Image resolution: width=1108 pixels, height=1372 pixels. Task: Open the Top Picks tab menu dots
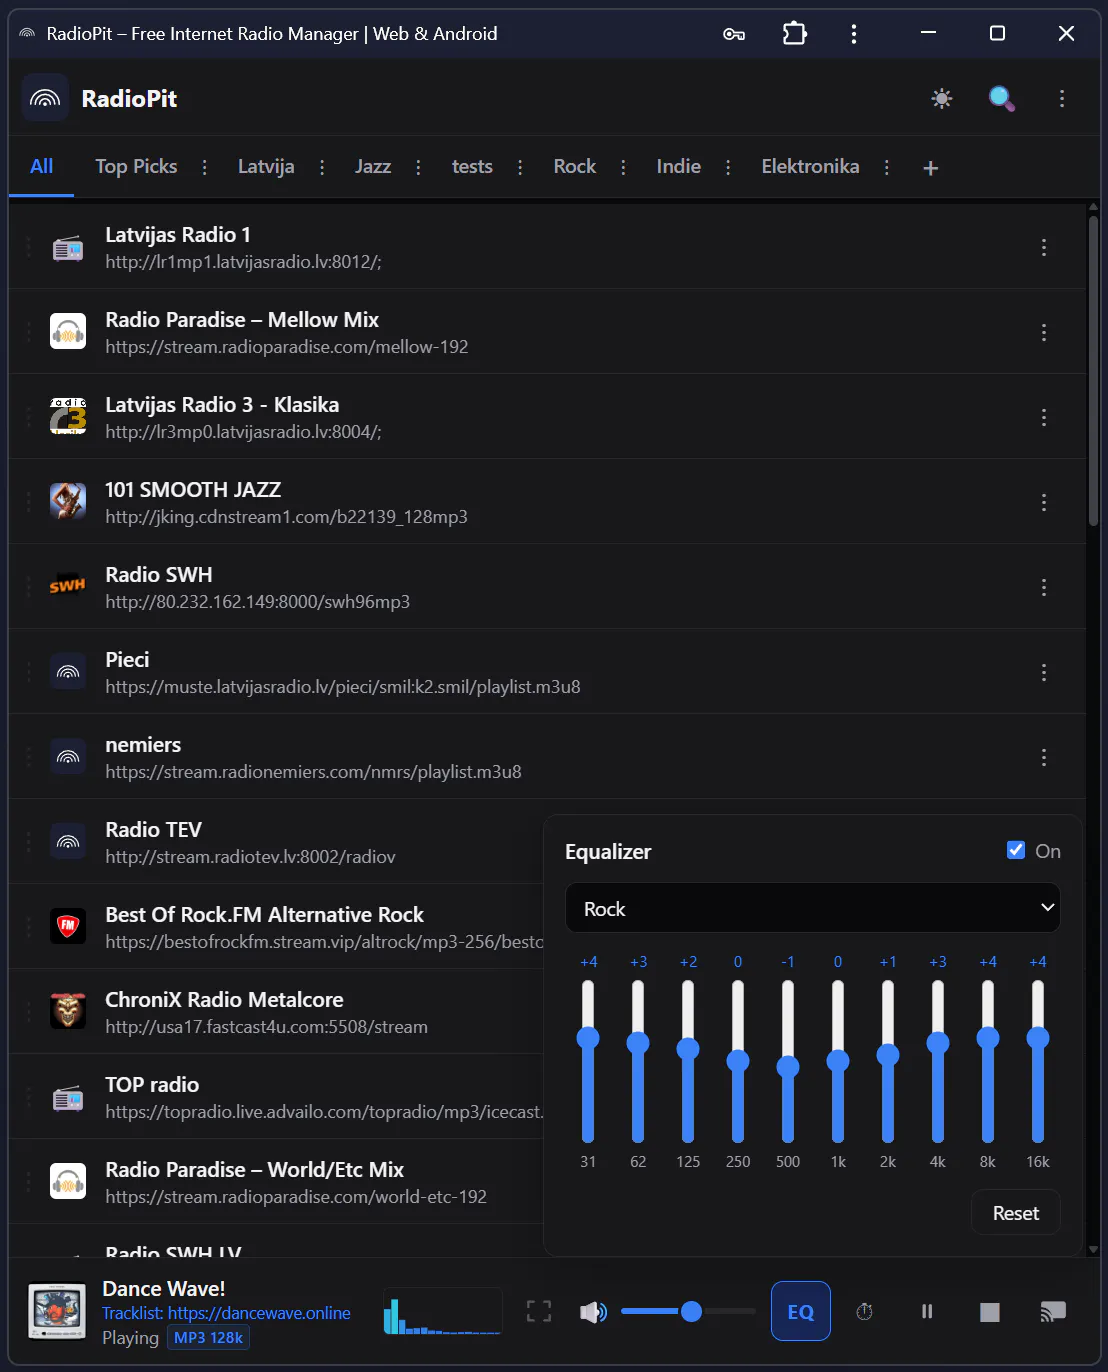[205, 168]
